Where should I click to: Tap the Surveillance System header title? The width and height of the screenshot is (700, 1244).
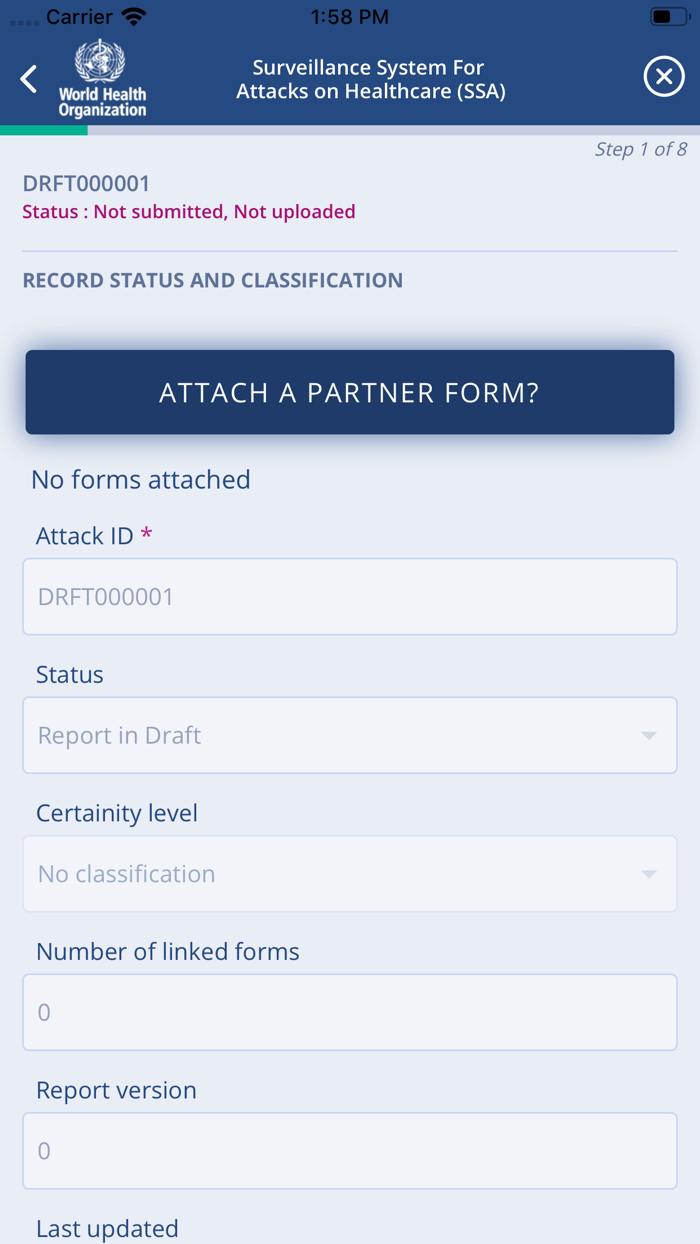pos(370,79)
